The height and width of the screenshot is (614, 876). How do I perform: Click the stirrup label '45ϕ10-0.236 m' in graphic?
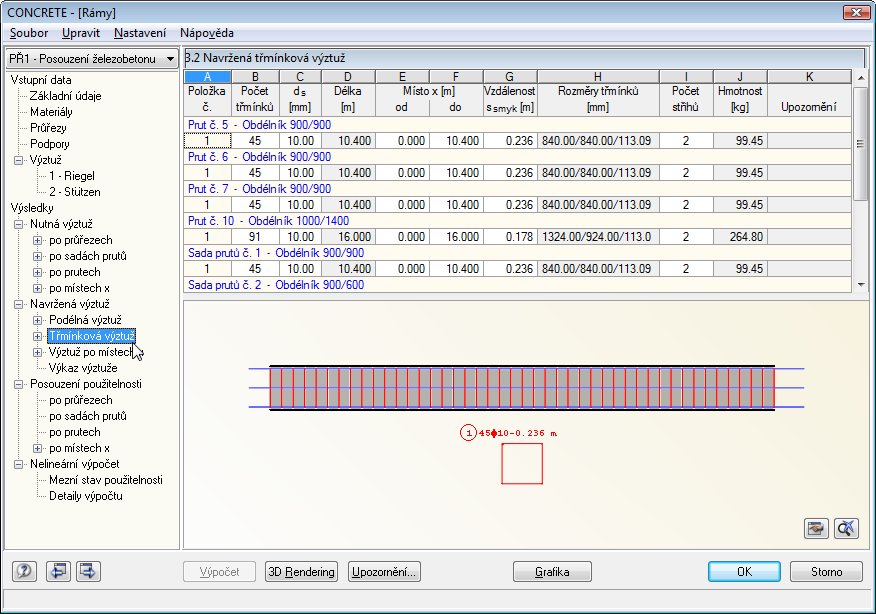tap(517, 433)
